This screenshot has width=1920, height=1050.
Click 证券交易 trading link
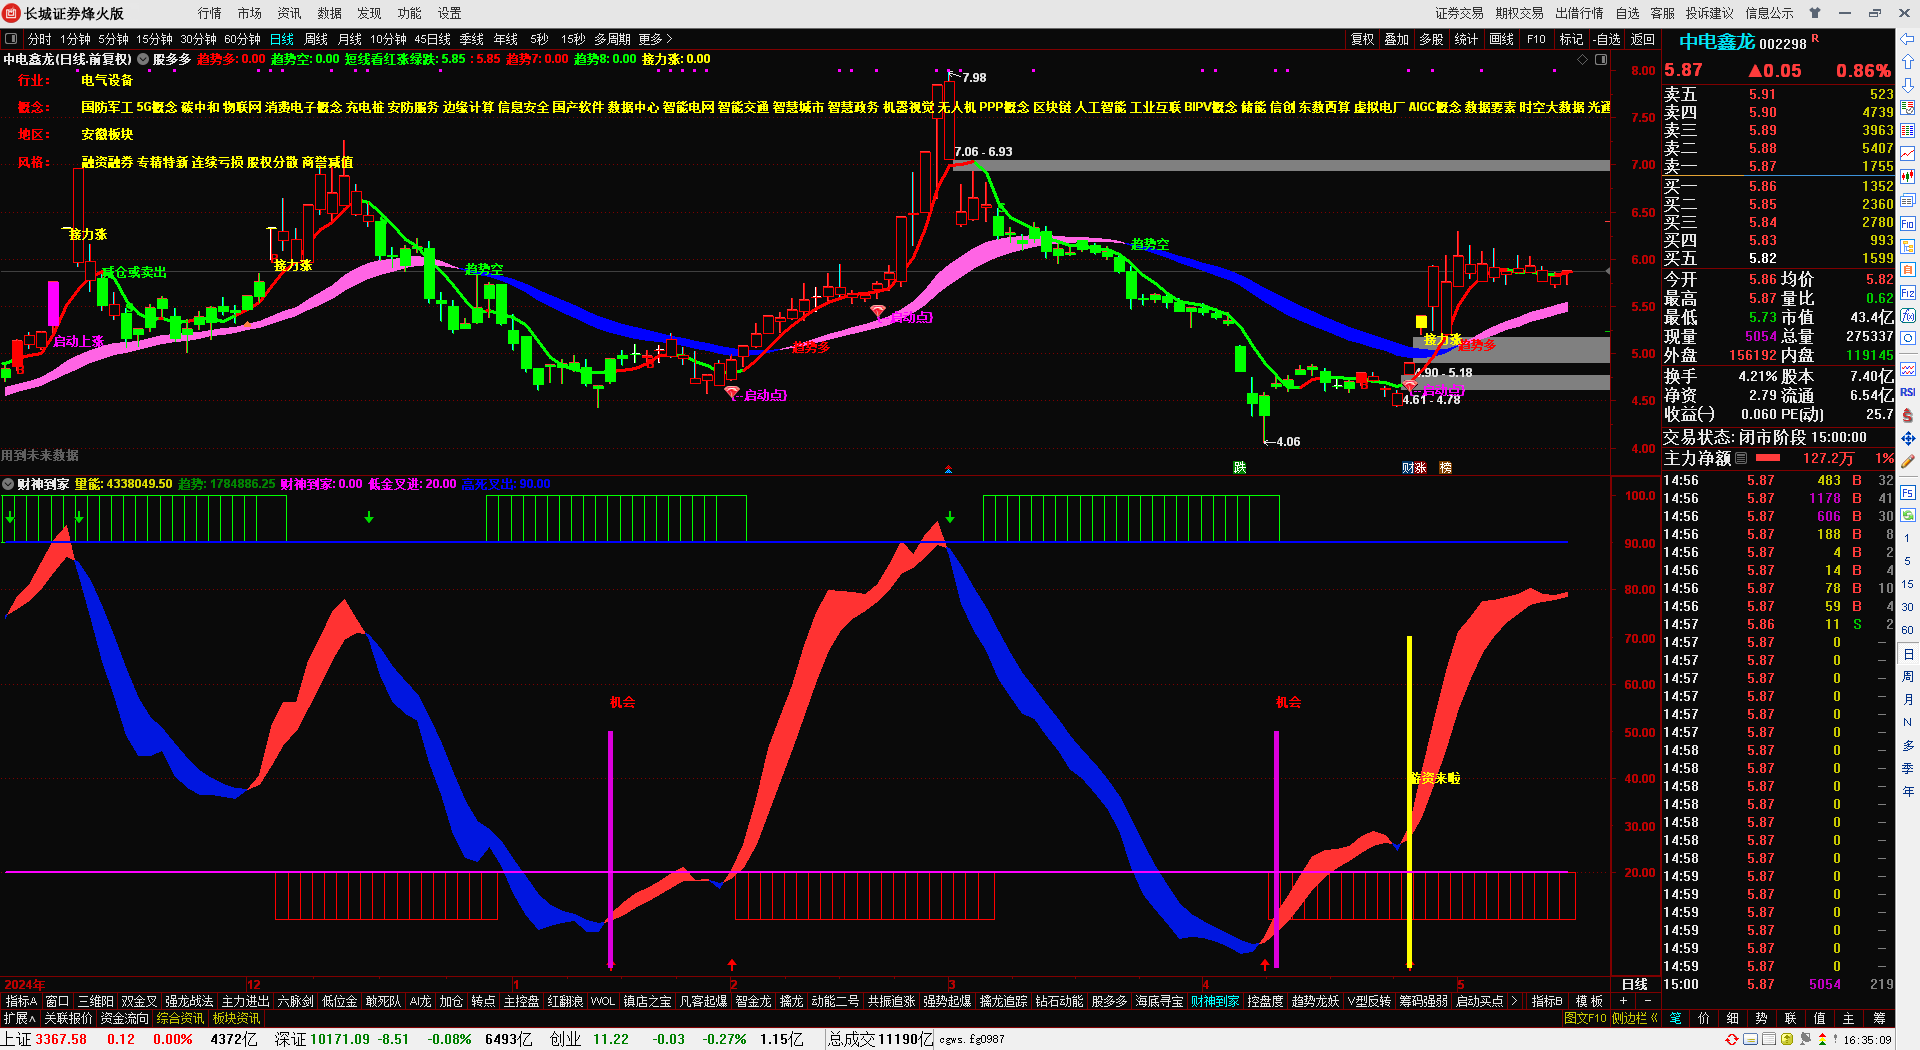(1460, 13)
